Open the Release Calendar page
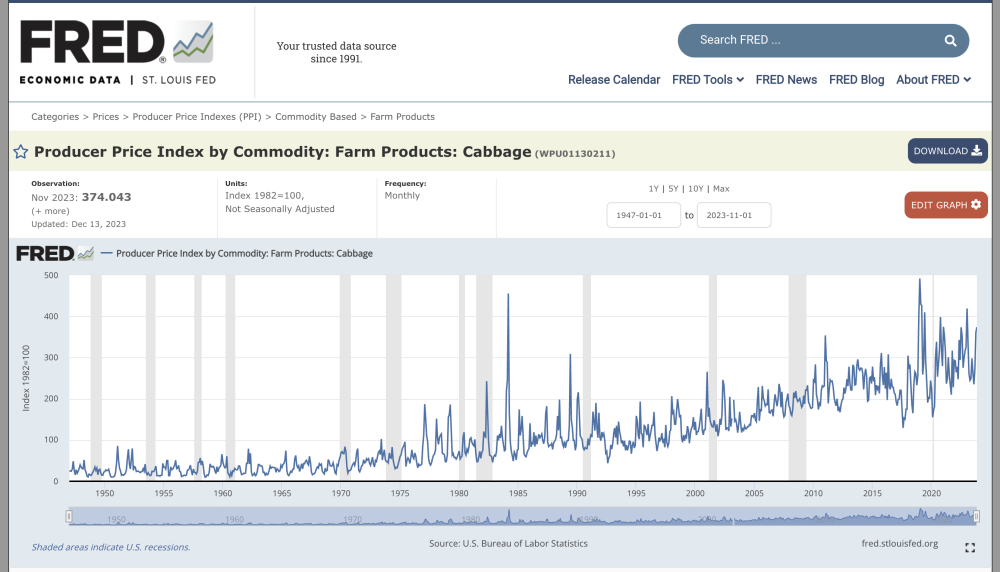Image resolution: width=1000 pixels, height=572 pixels. tap(614, 80)
